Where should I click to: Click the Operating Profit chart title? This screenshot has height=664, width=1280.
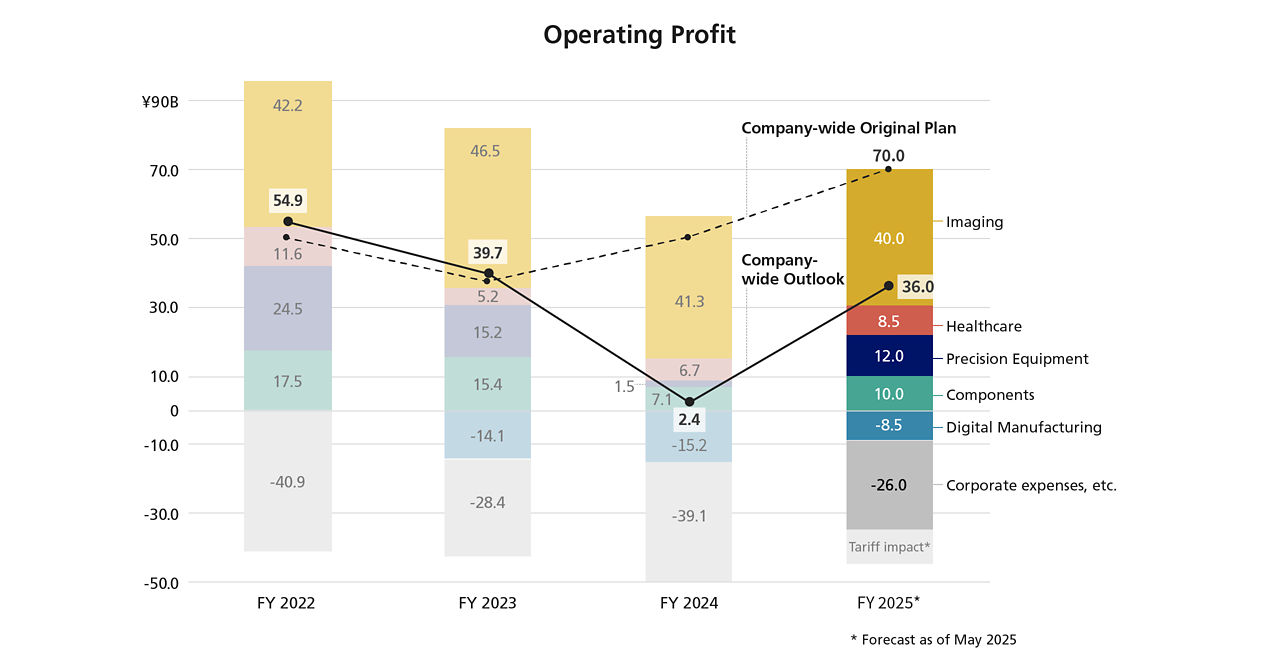point(640,35)
